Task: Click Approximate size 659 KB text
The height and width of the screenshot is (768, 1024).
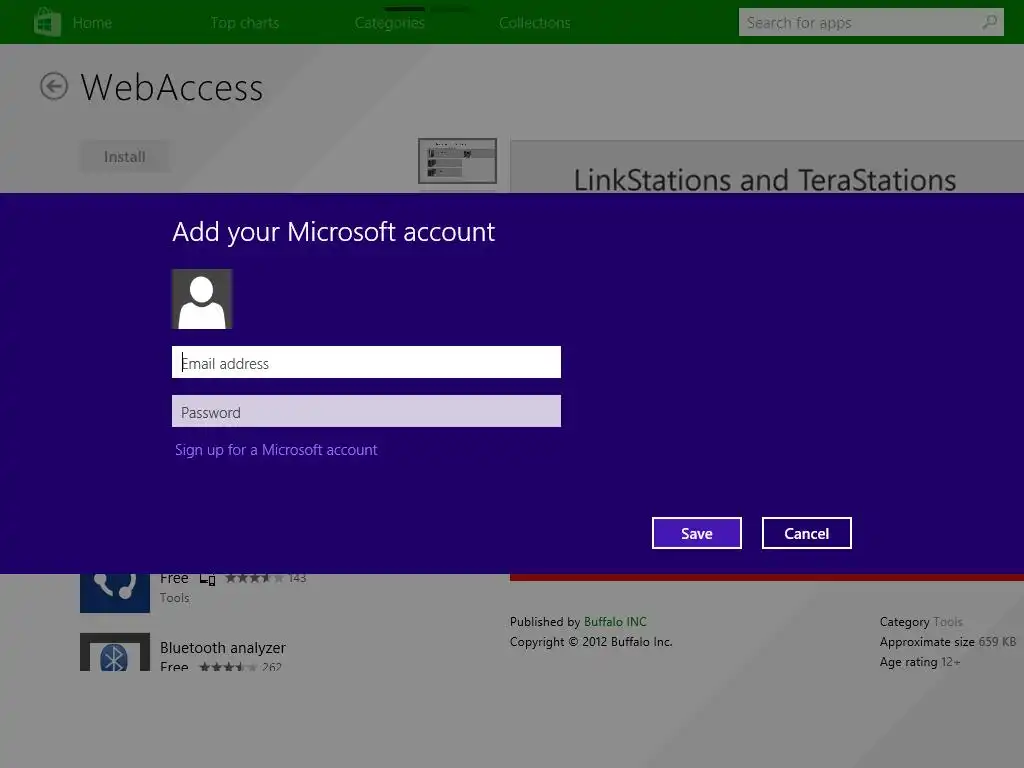Action: click(x=948, y=642)
